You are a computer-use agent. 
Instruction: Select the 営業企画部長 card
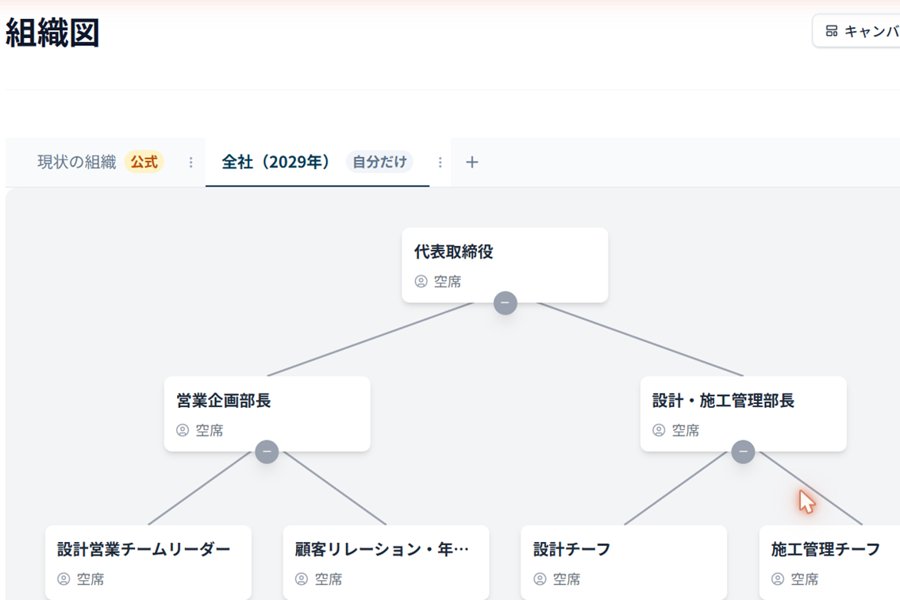(267, 414)
